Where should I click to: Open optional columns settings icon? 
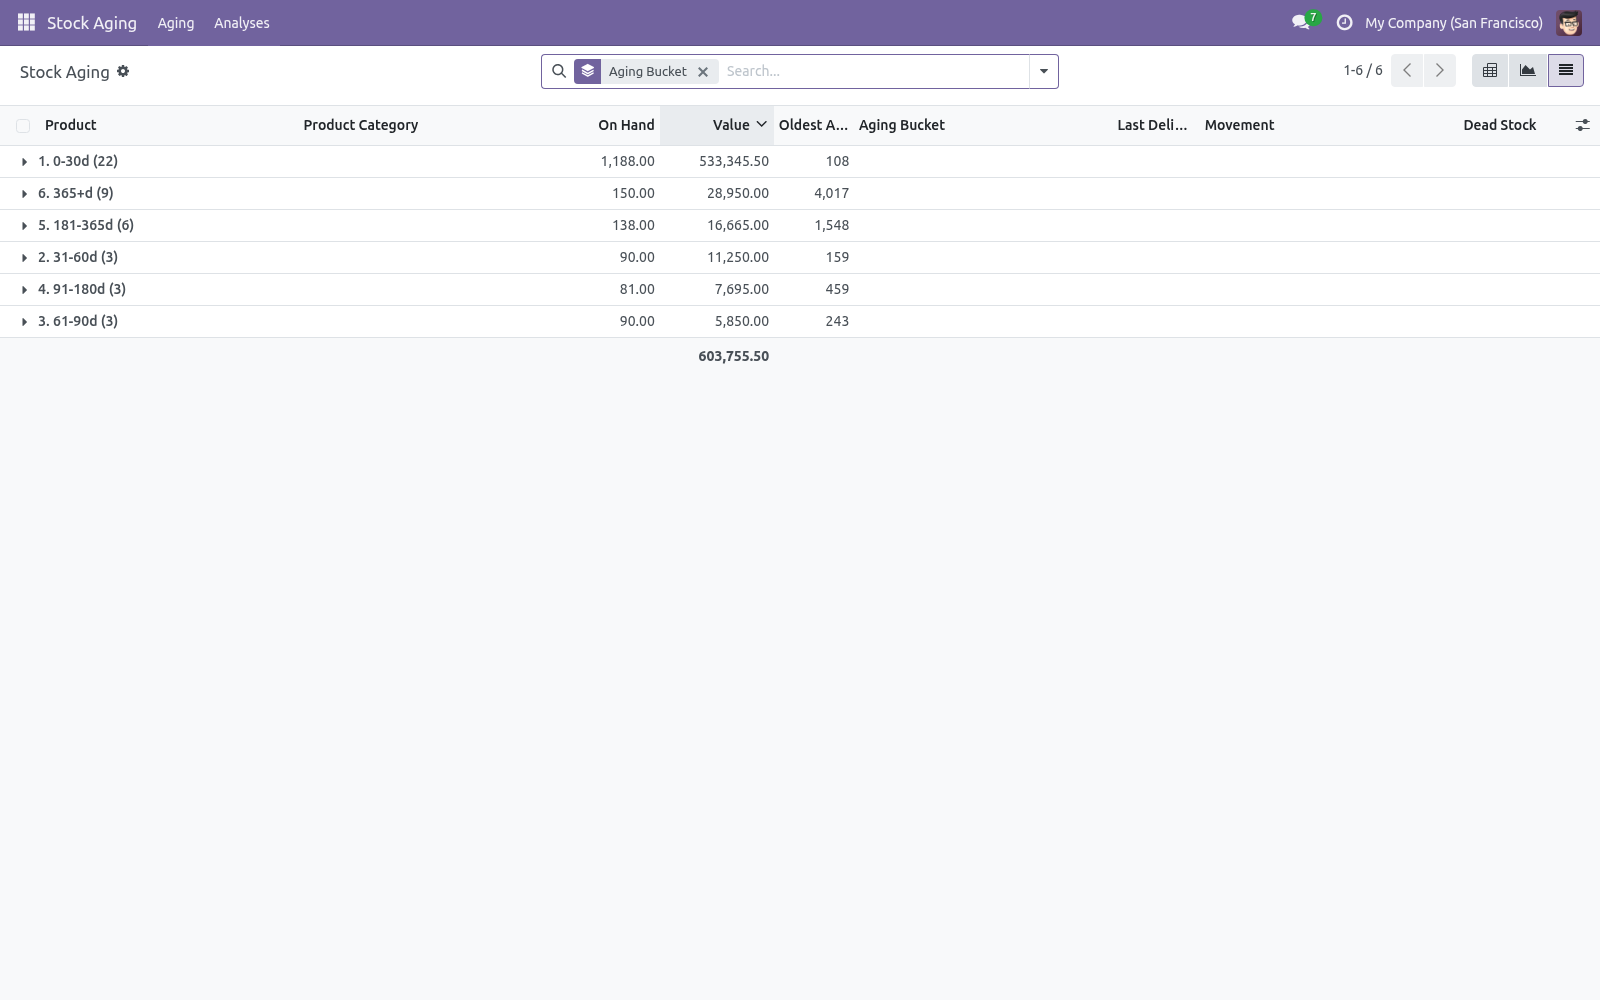click(1582, 125)
